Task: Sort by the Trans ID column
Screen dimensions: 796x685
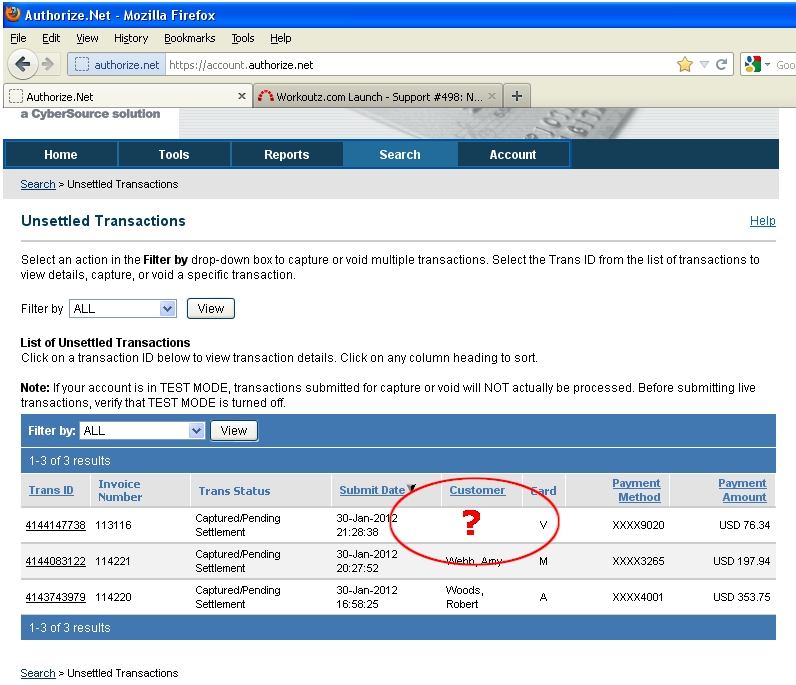Action: 51,491
